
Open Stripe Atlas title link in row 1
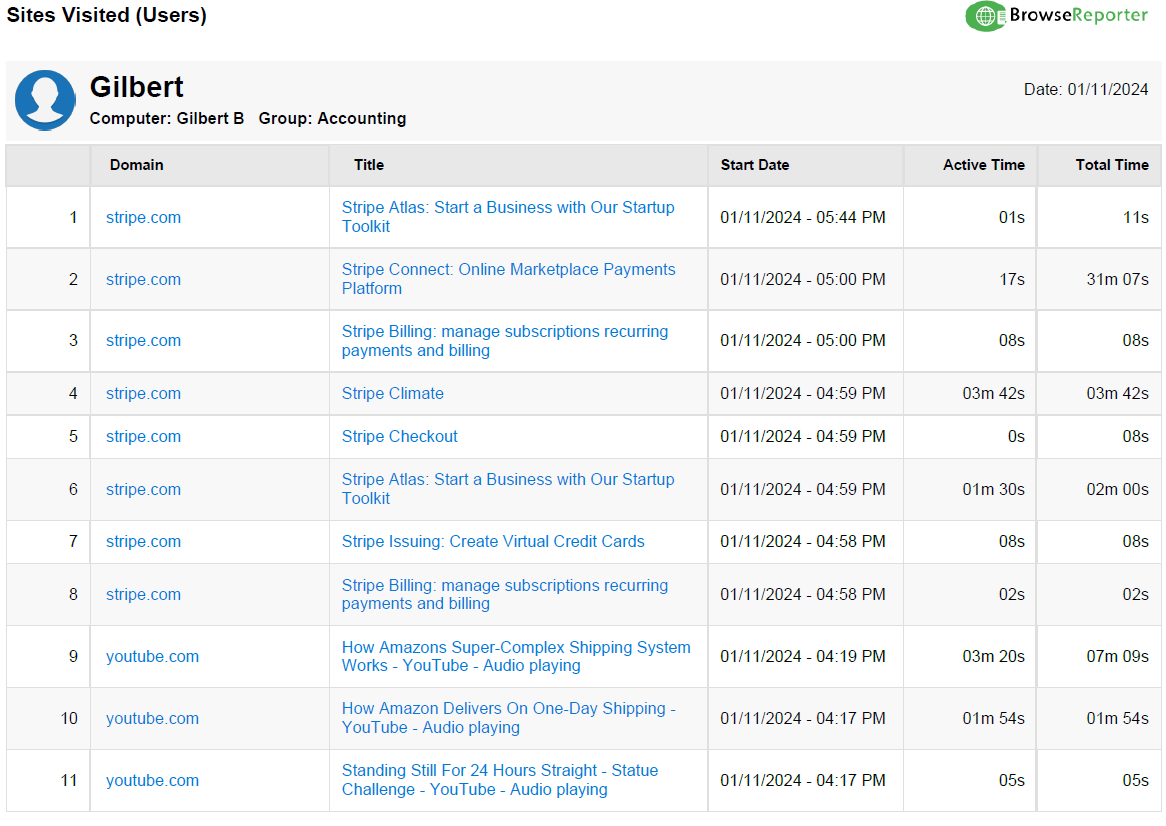click(x=508, y=217)
